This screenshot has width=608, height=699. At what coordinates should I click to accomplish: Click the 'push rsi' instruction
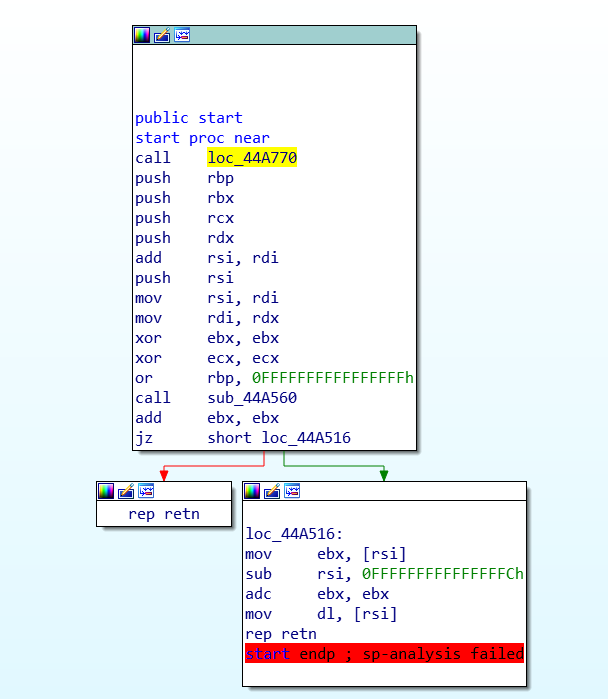[185, 278]
